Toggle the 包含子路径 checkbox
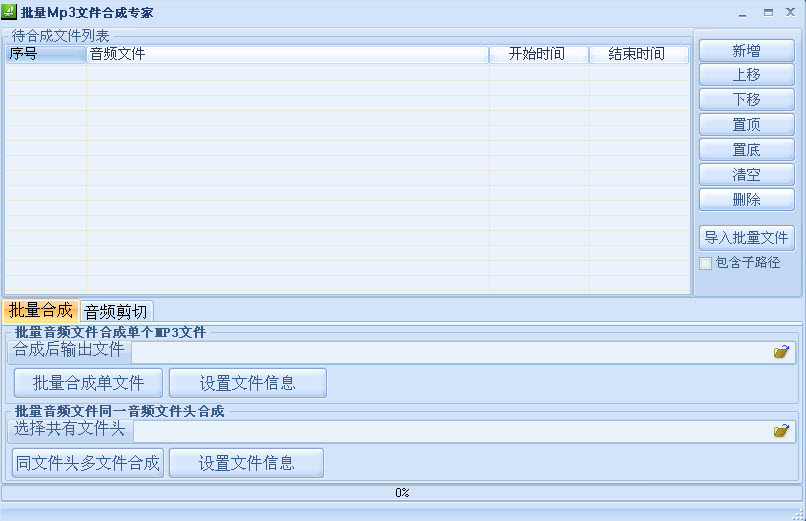This screenshot has width=806, height=521. (x=705, y=263)
